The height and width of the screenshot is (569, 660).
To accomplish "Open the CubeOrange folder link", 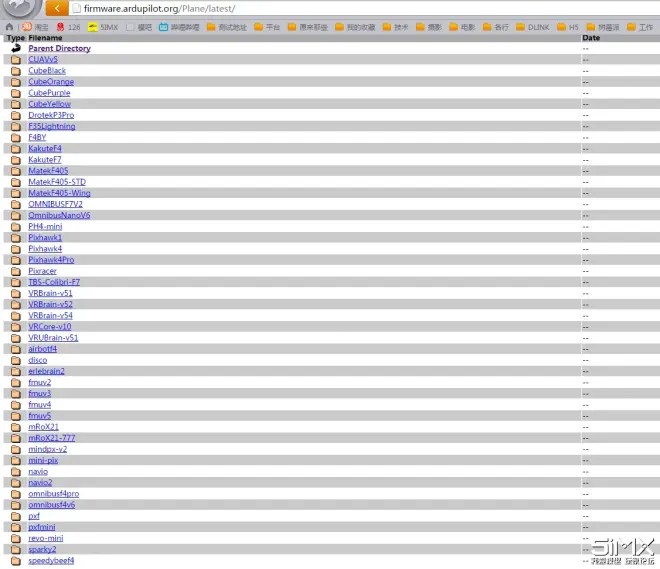I will (51, 82).
